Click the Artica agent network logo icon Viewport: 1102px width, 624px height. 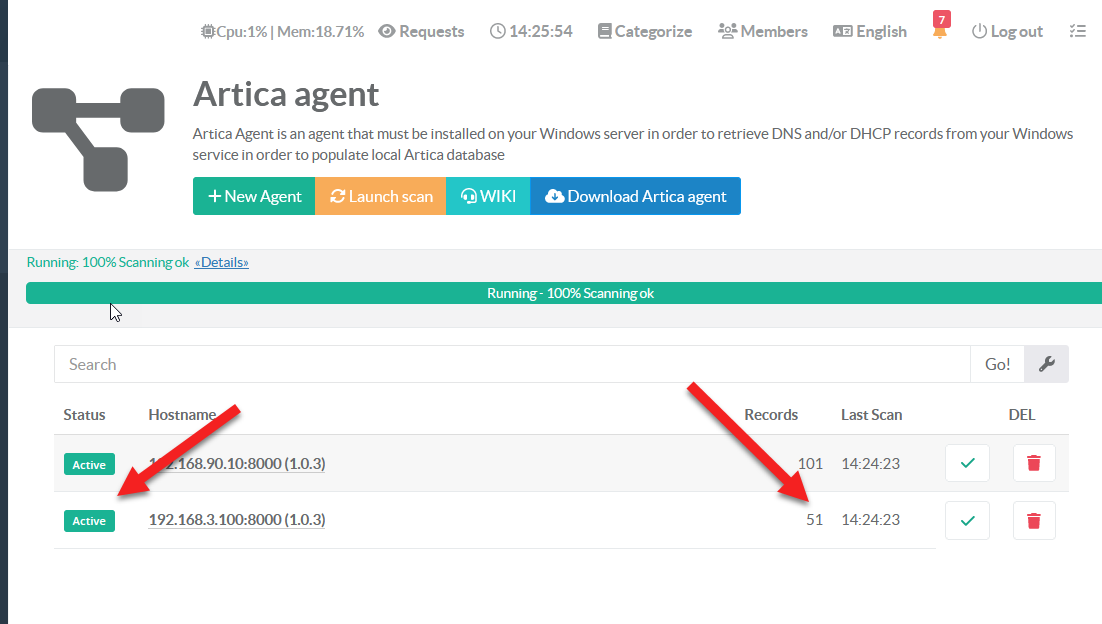(98, 137)
